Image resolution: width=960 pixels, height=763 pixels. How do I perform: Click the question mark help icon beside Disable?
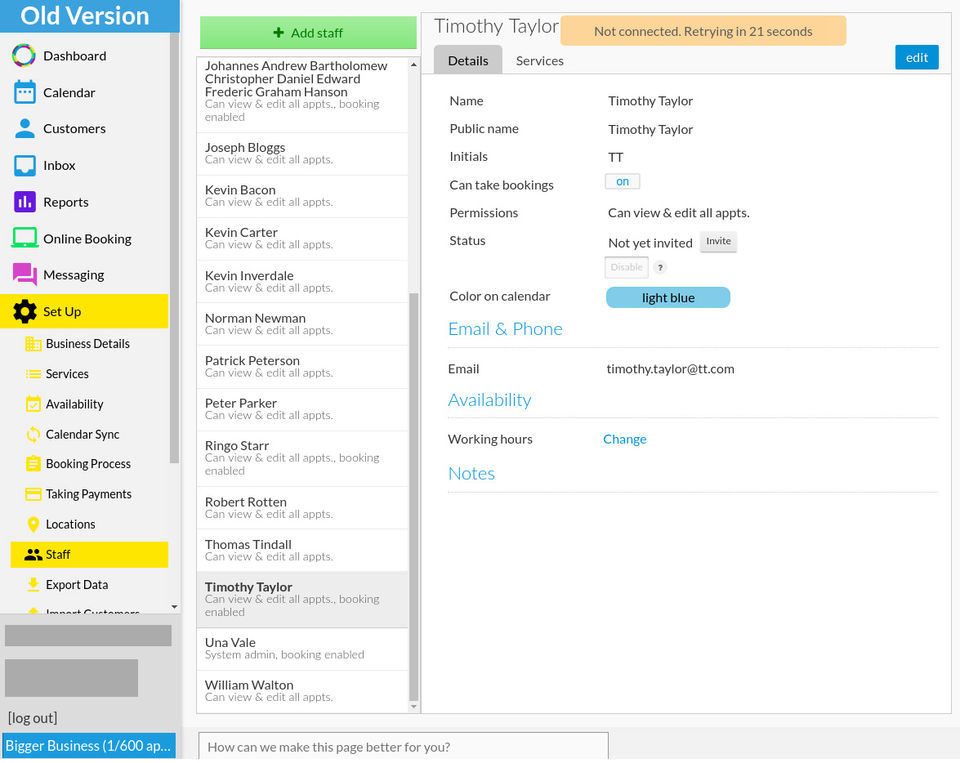660,268
